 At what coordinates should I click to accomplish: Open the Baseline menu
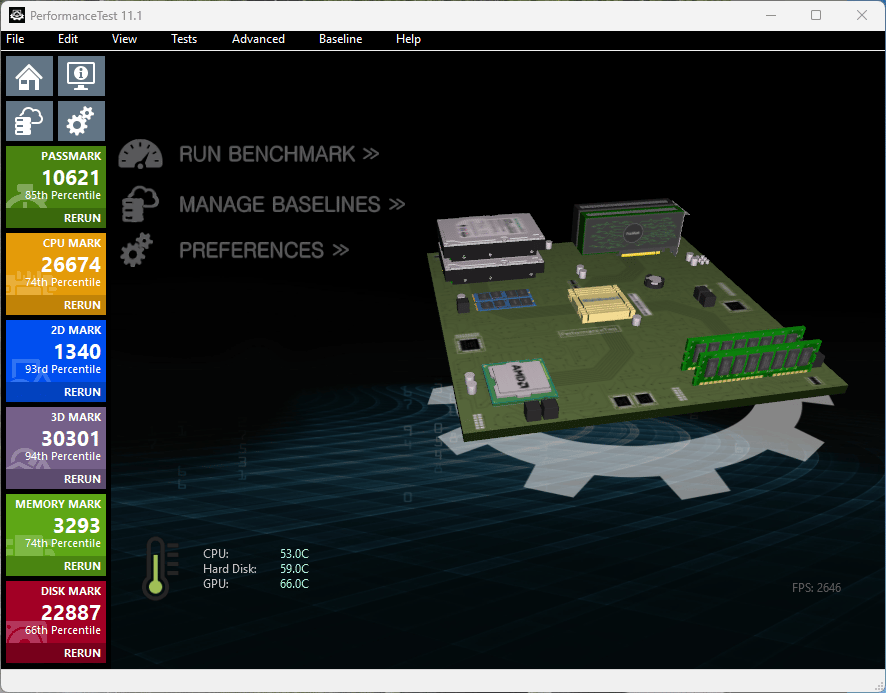[341, 39]
